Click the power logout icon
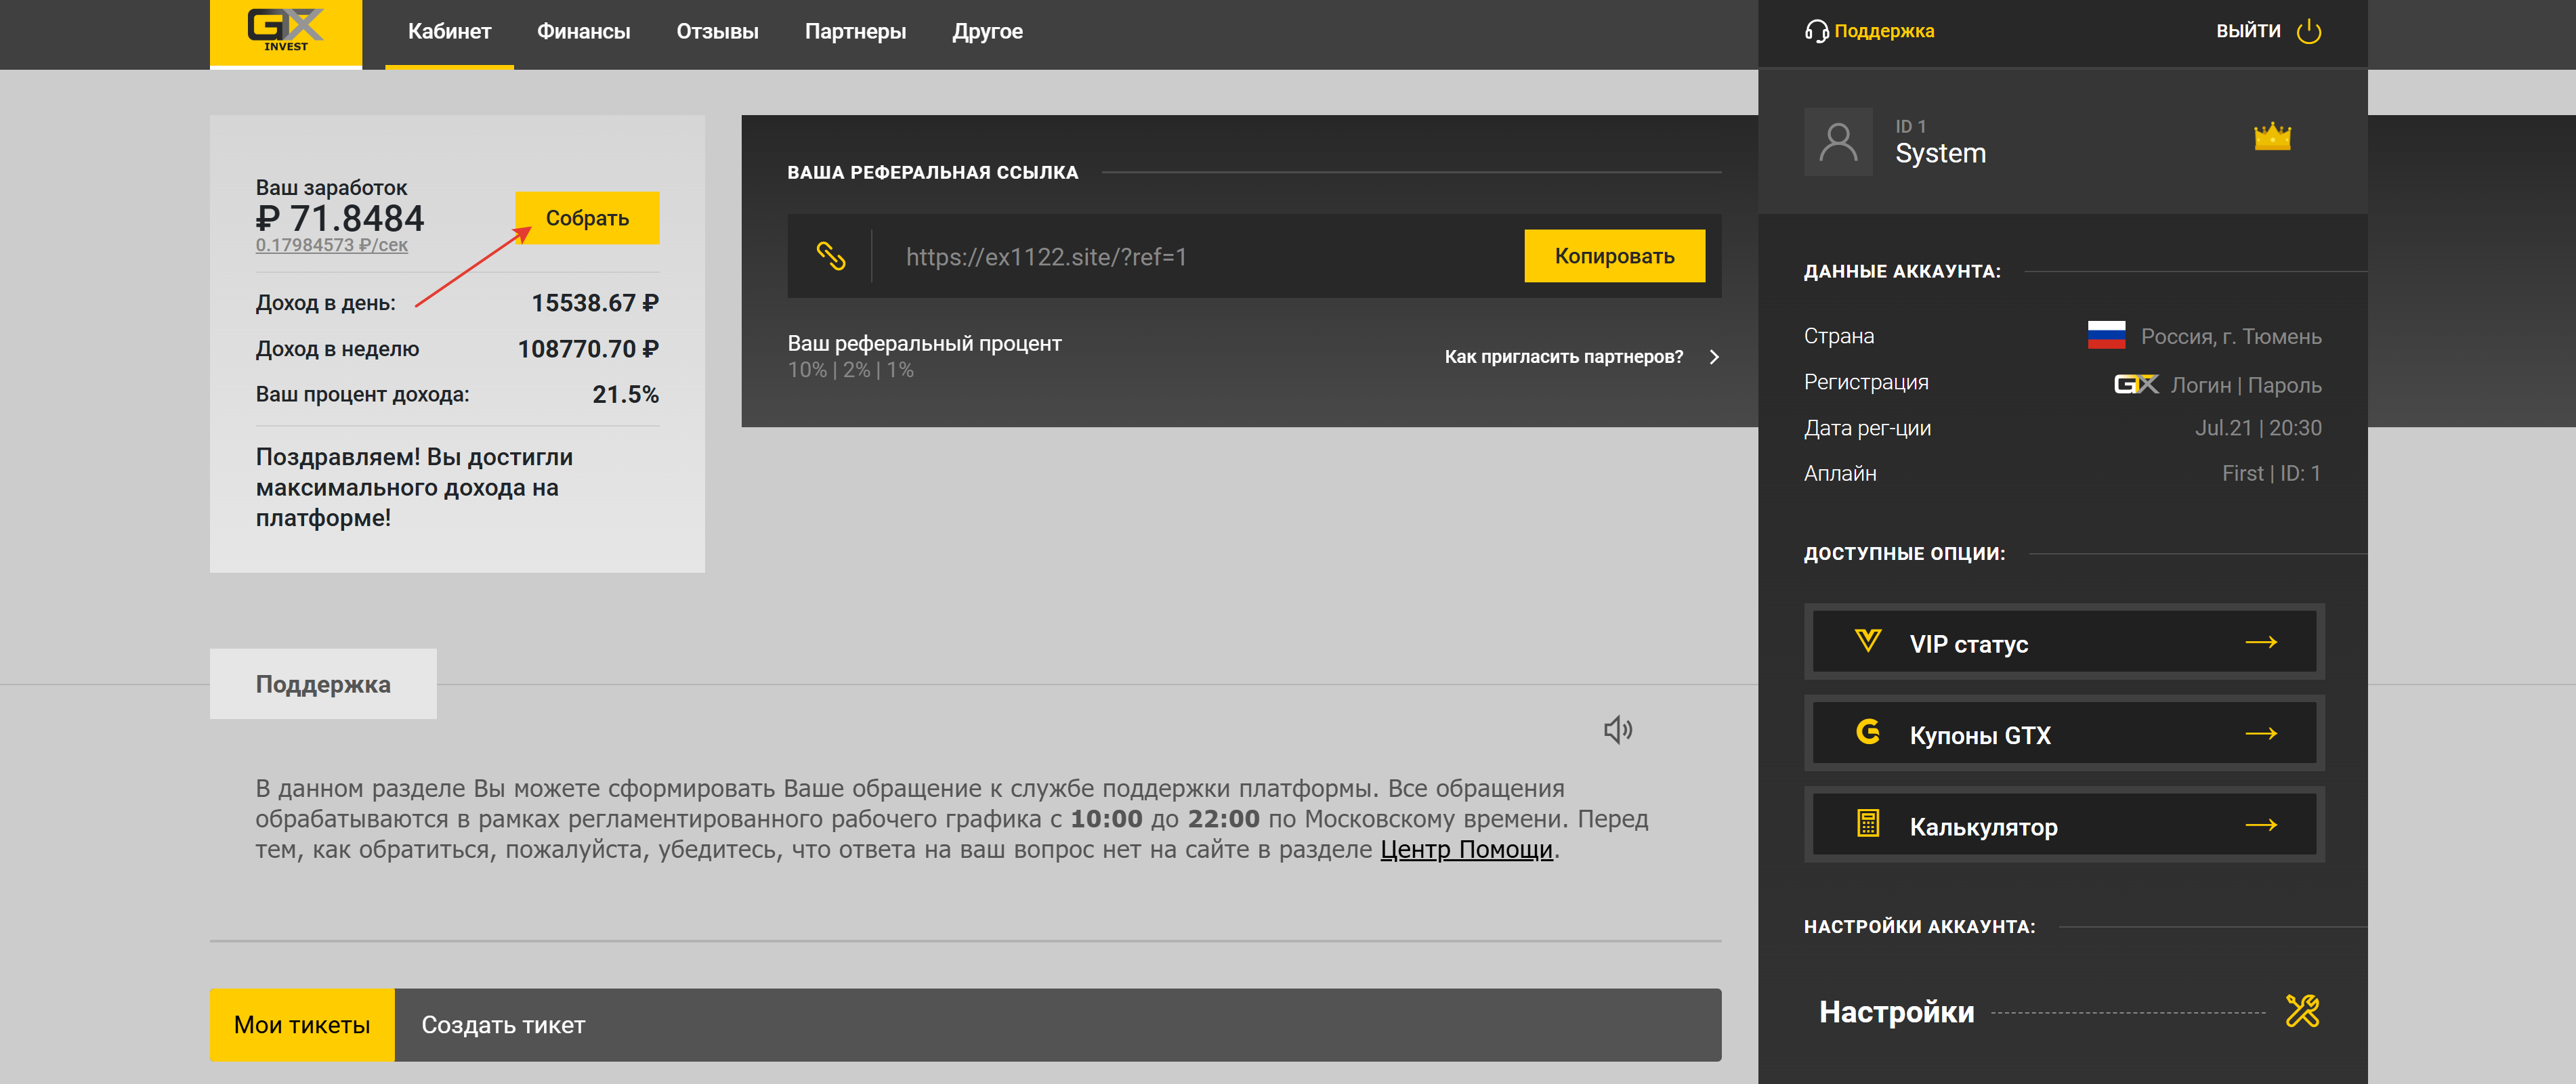Screen dimensions: 2576x1084 pos(2308,31)
